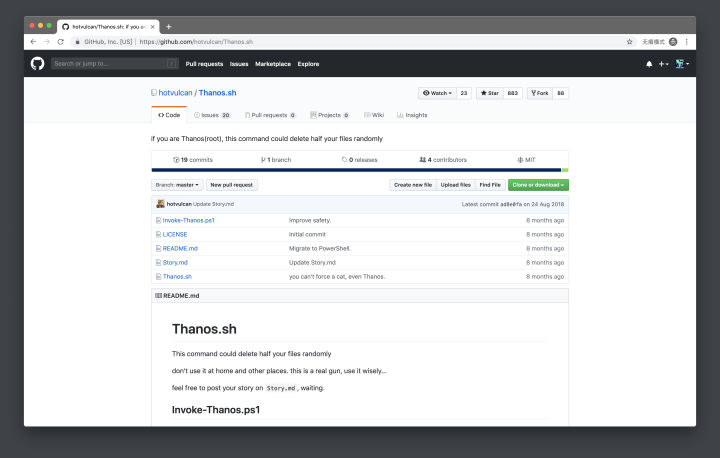Click Create new file button

[x=413, y=185]
